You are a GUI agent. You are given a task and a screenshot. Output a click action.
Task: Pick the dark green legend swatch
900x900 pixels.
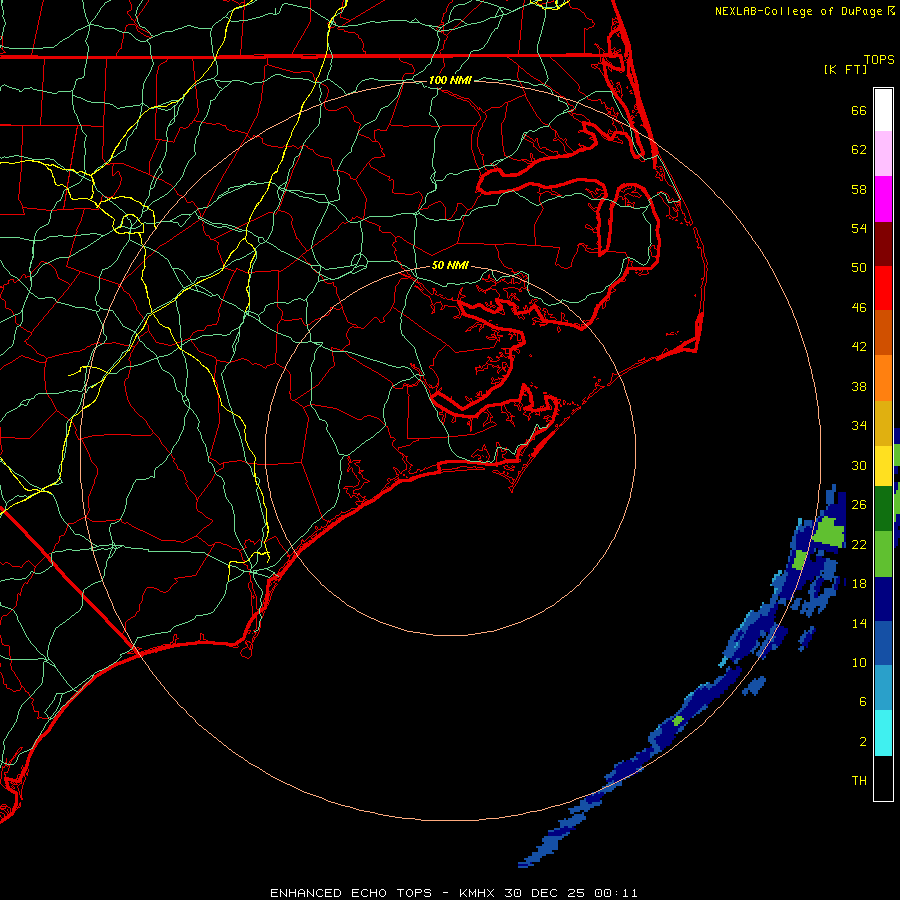tap(883, 509)
